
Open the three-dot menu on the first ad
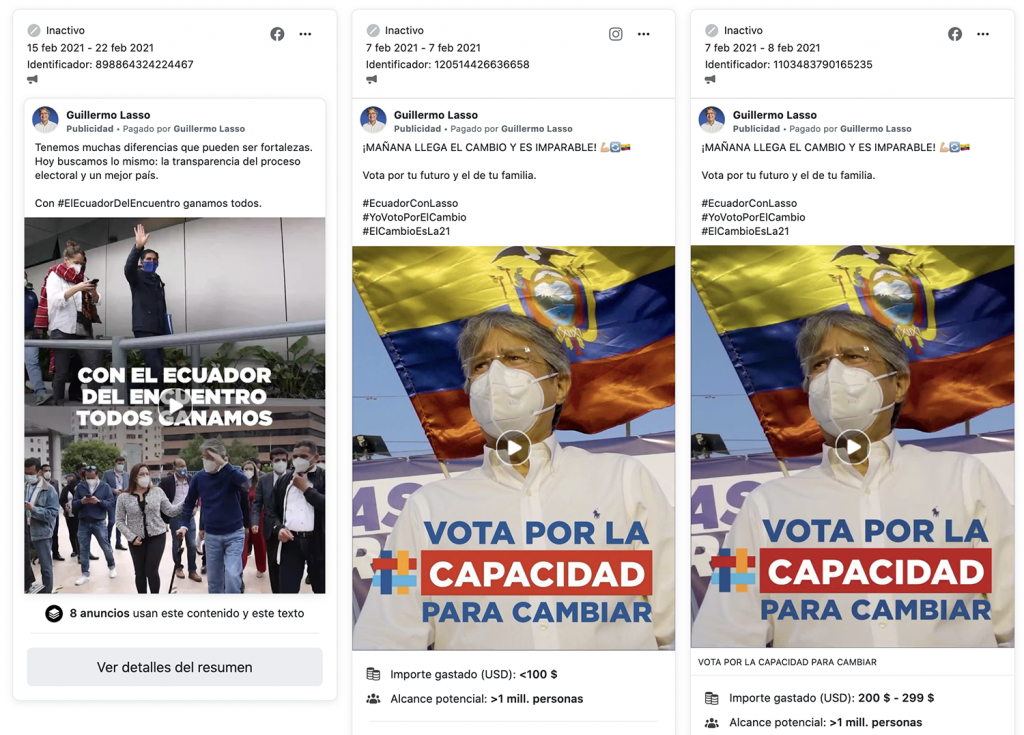tap(305, 34)
